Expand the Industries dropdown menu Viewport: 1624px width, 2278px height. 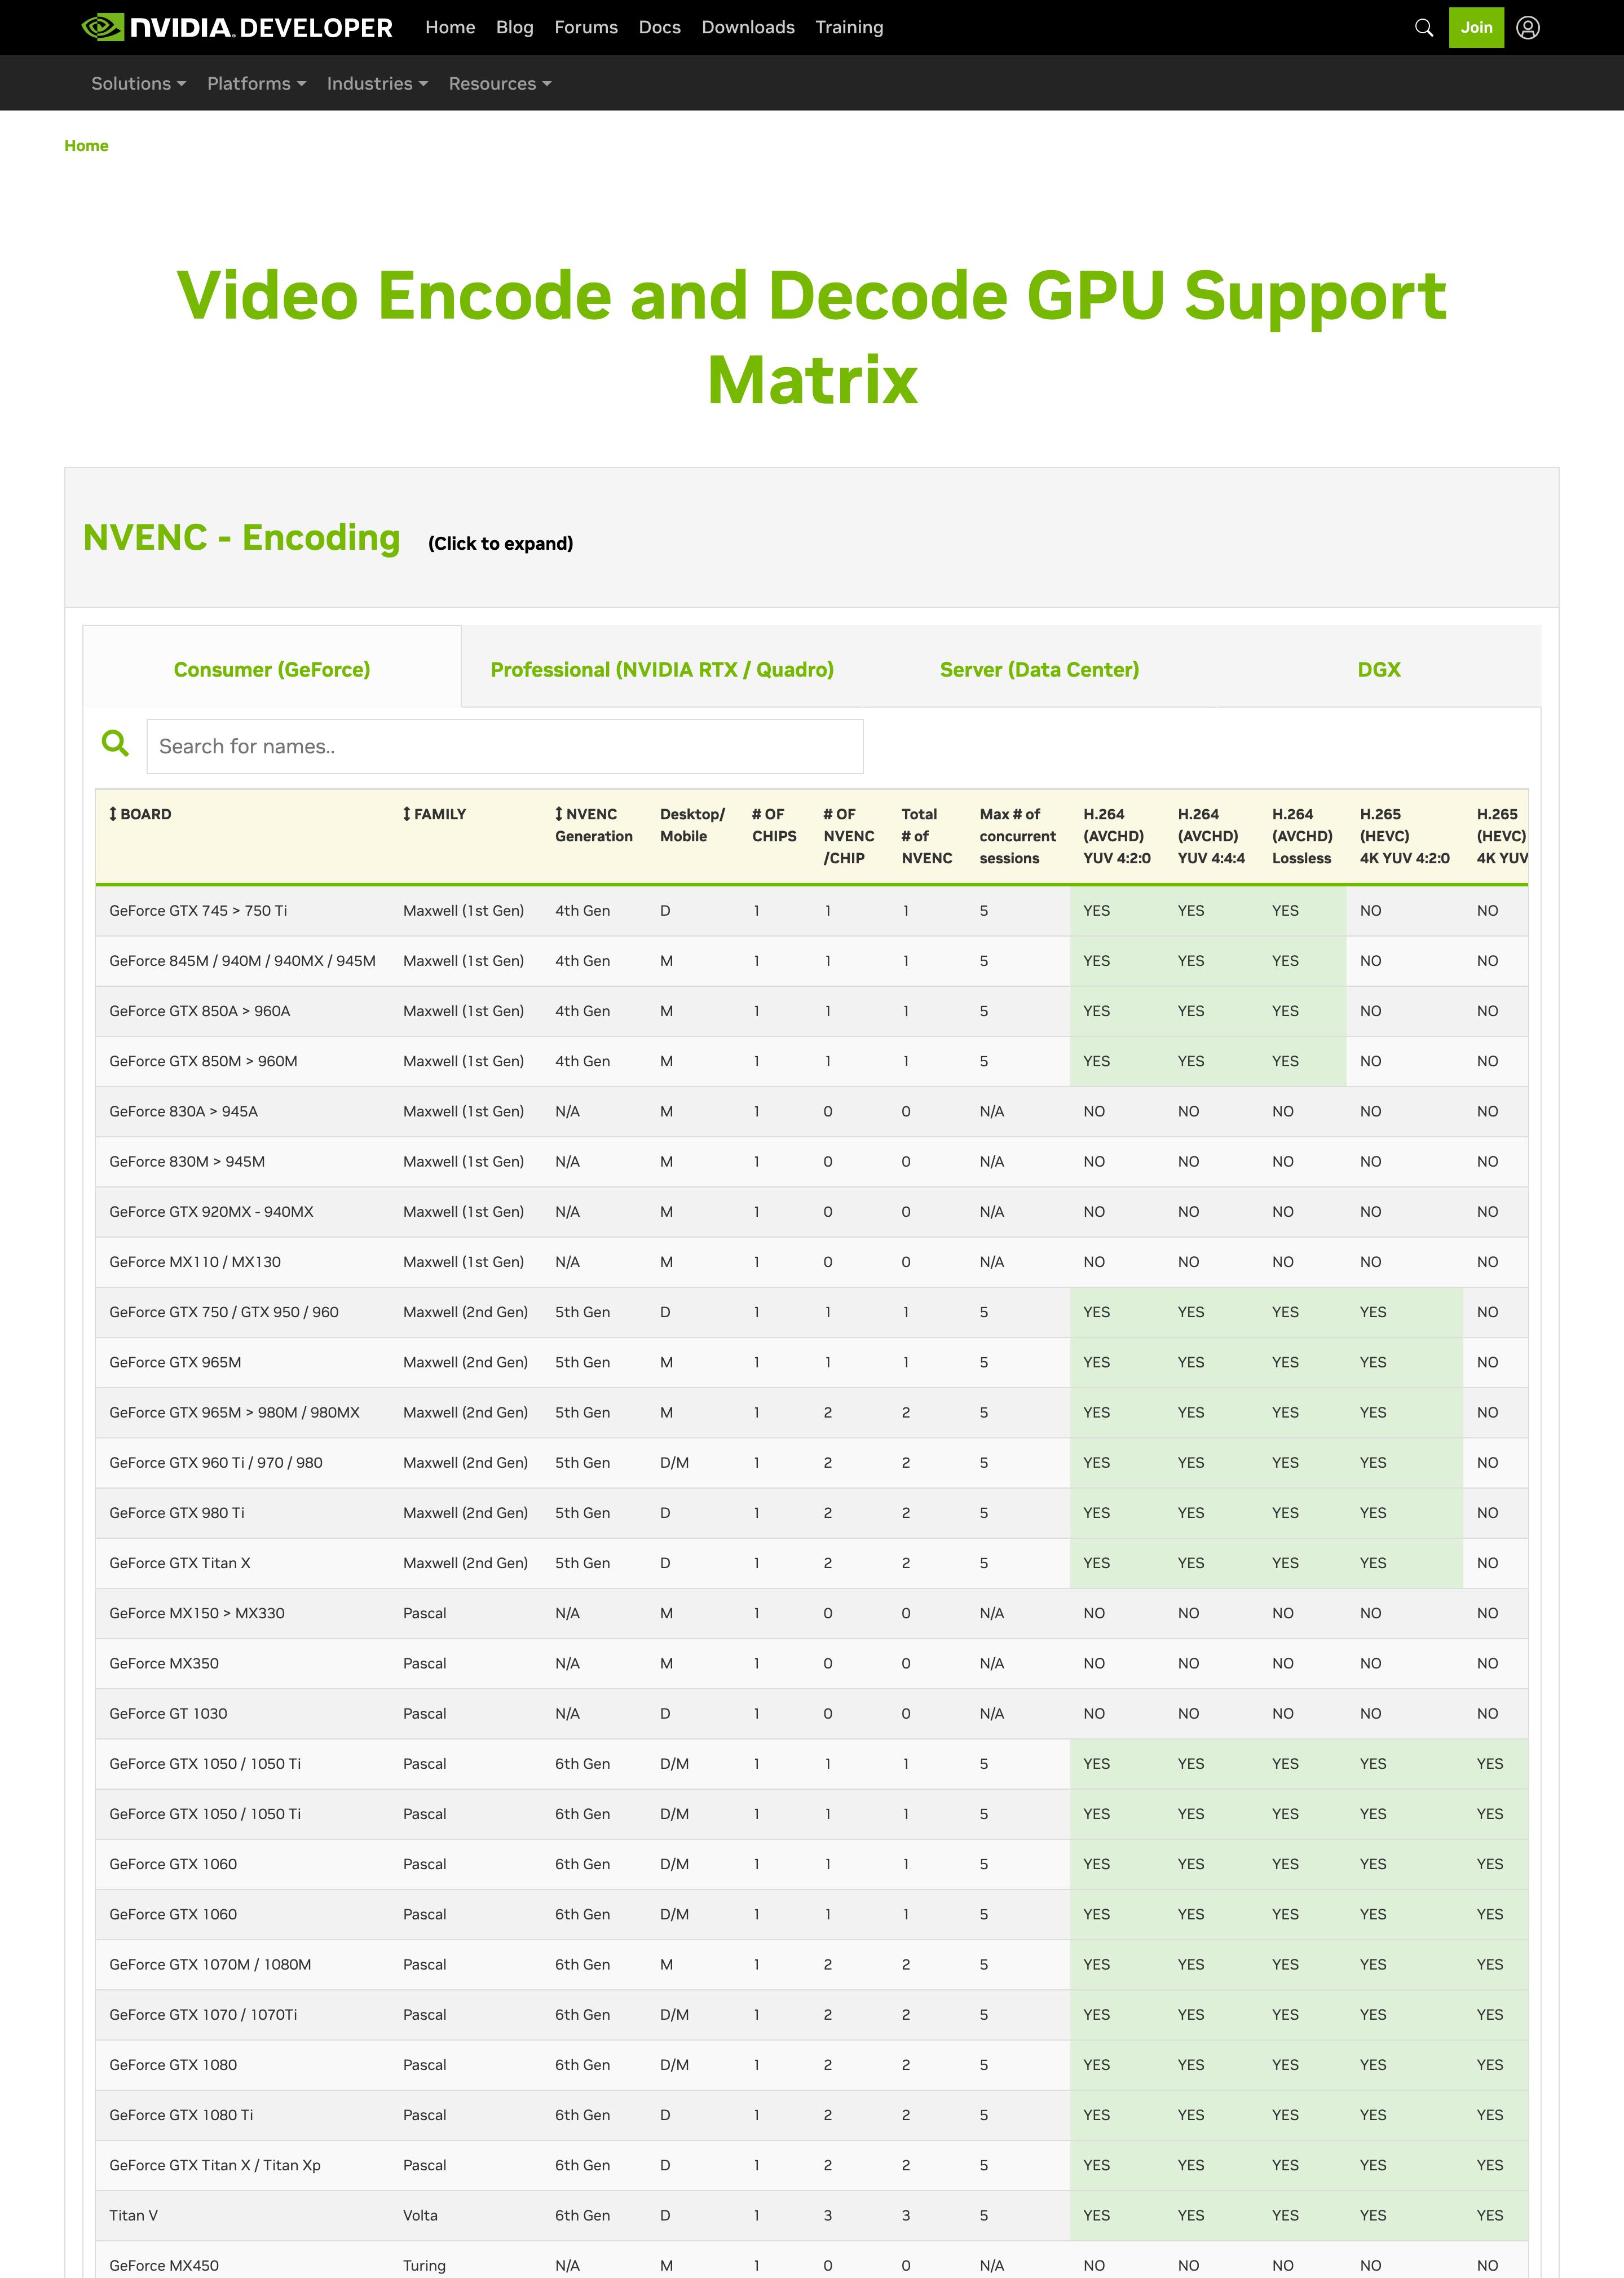pos(377,84)
